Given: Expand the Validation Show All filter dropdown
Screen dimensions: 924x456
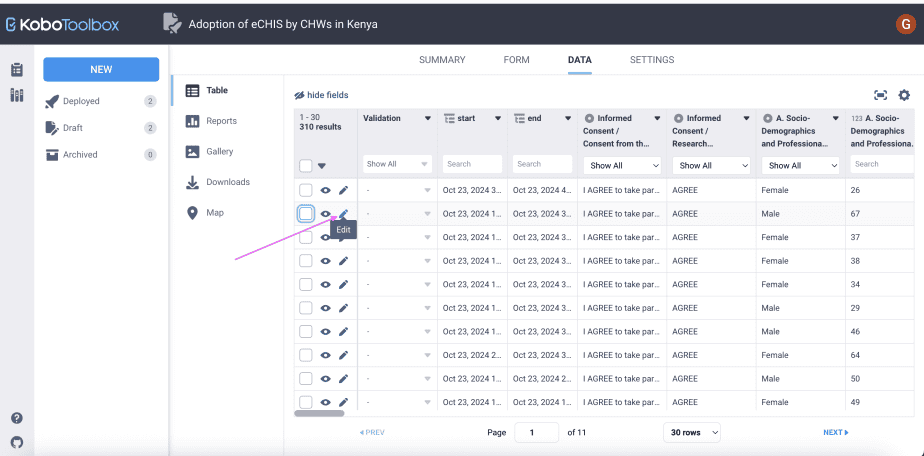Looking at the screenshot, I should (397, 164).
